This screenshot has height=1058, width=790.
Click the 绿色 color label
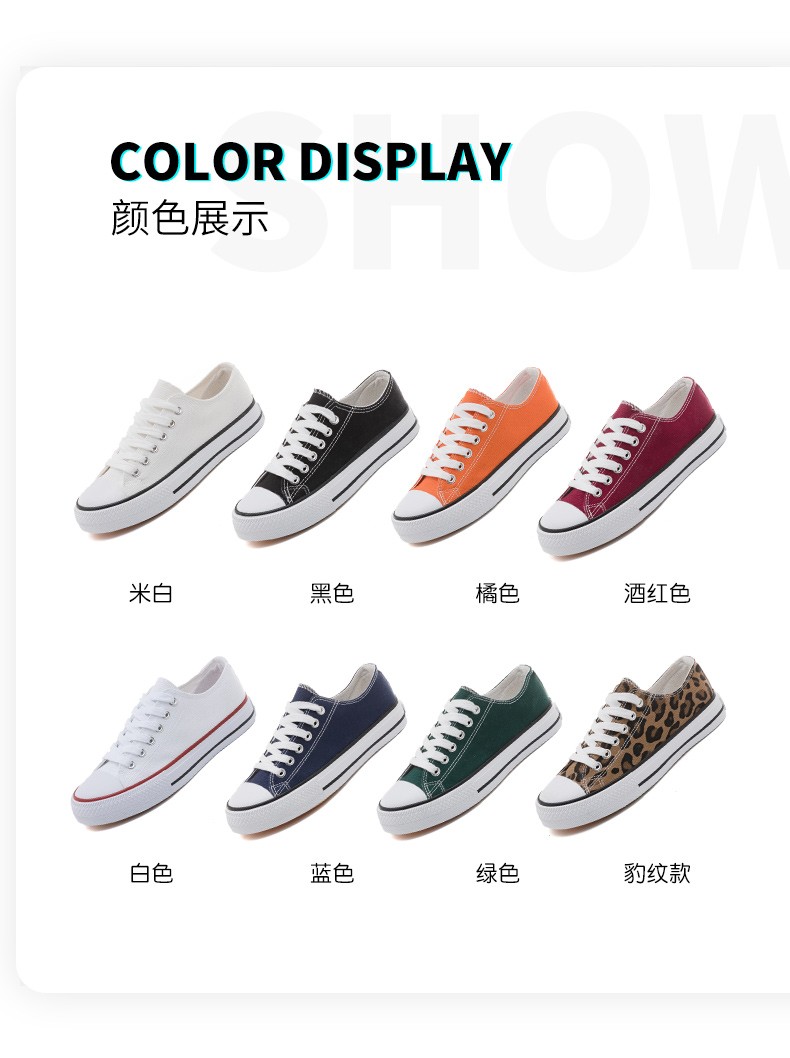[x=497, y=873]
